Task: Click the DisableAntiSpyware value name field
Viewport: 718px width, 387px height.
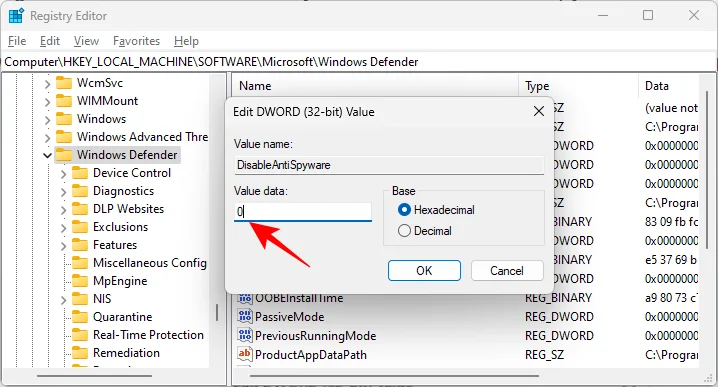Action: click(389, 165)
